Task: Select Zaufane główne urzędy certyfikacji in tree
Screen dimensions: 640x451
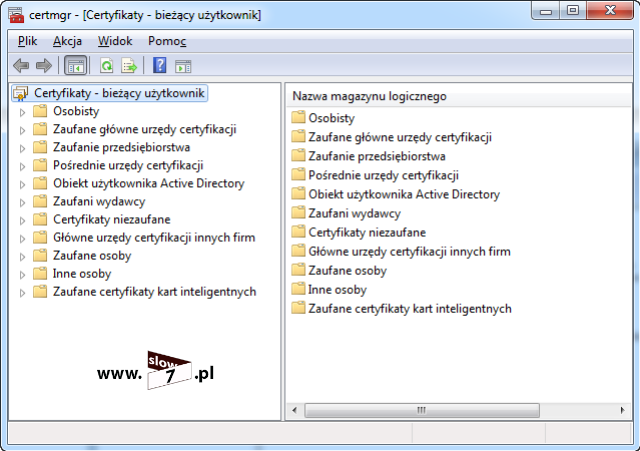Action: (x=144, y=129)
